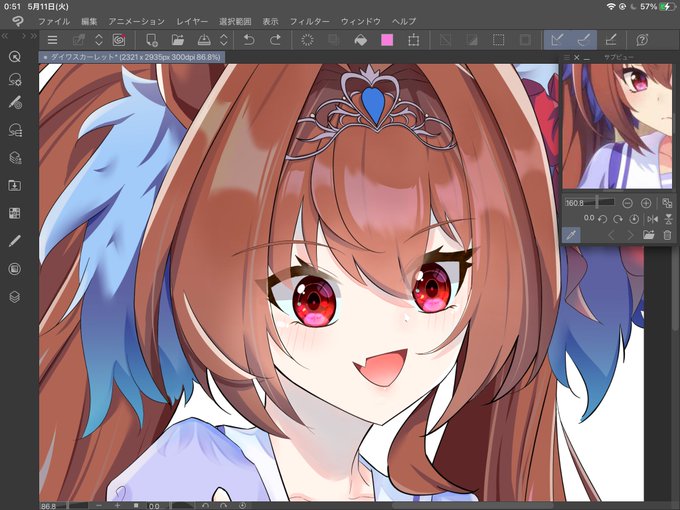Click the Scale/Rotate transform icon
Screen dimensions: 680x510
click(414, 40)
